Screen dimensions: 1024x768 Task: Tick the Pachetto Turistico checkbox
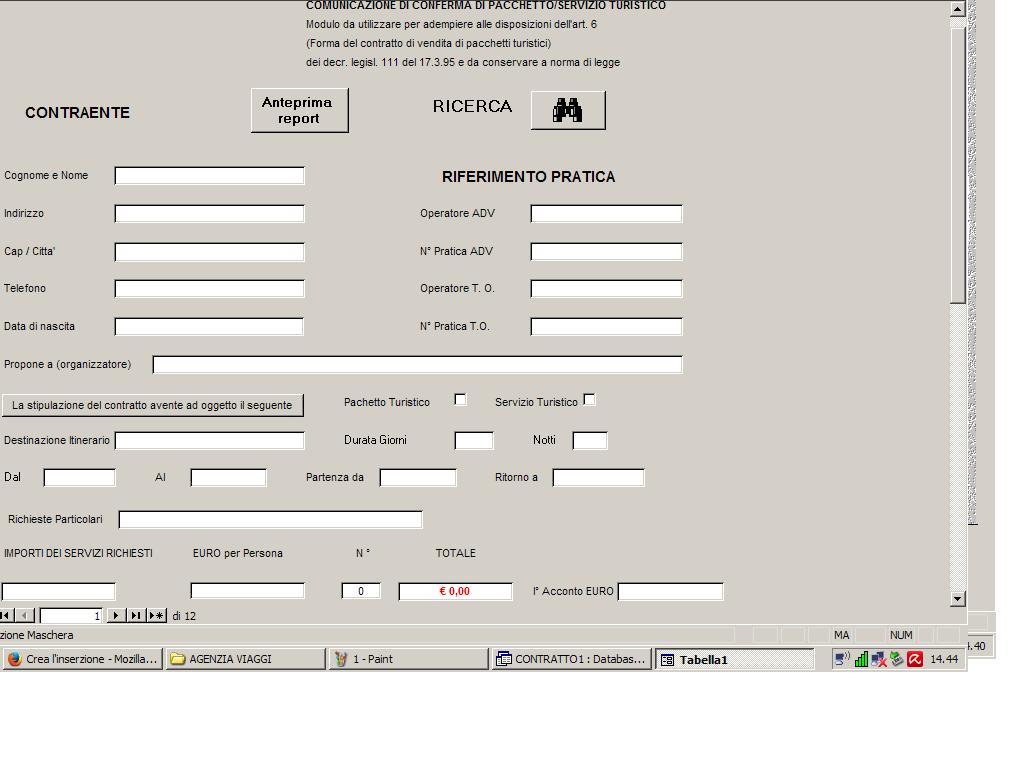[x=460, y=400]
